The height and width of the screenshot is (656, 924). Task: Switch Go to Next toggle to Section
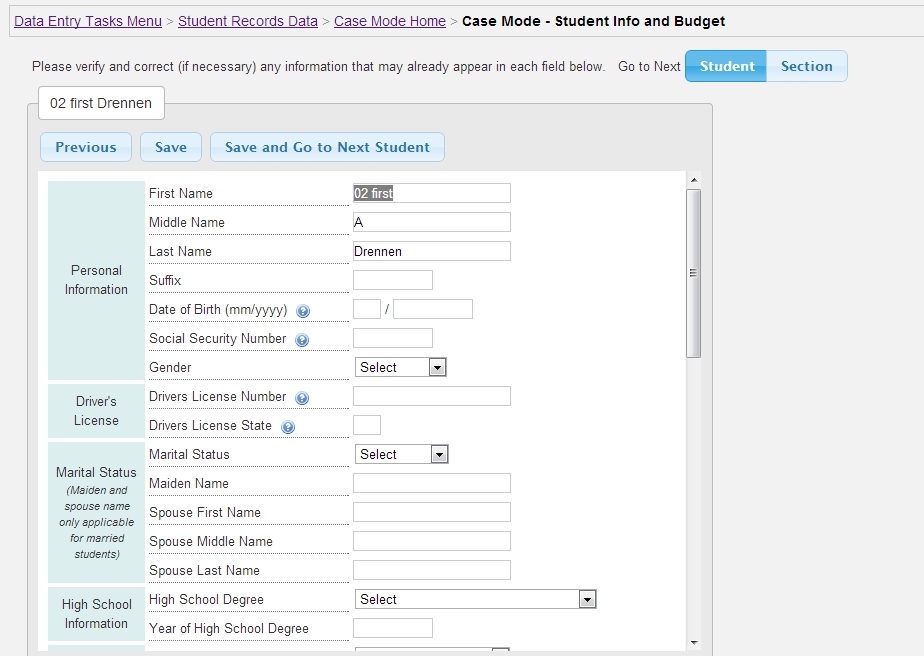click(x=807, y=66)
